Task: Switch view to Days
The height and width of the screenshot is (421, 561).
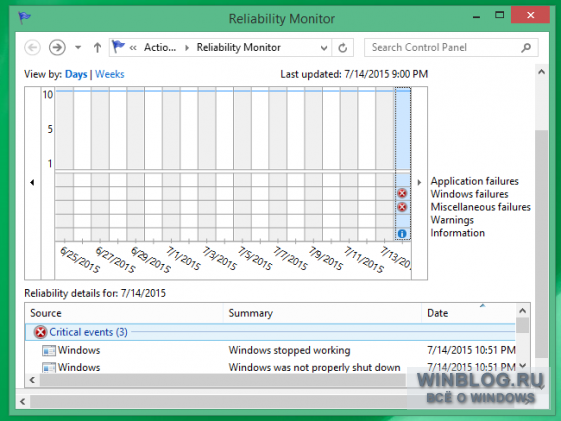Action: coord(76,74)
